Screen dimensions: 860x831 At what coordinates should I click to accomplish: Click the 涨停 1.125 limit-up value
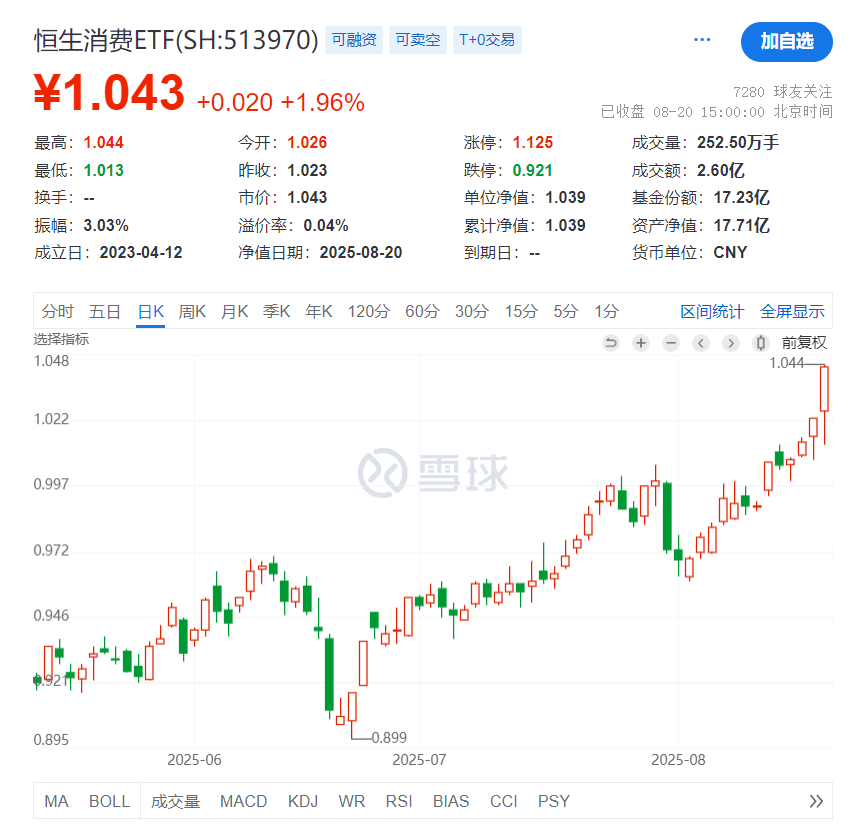click(533, 143)
